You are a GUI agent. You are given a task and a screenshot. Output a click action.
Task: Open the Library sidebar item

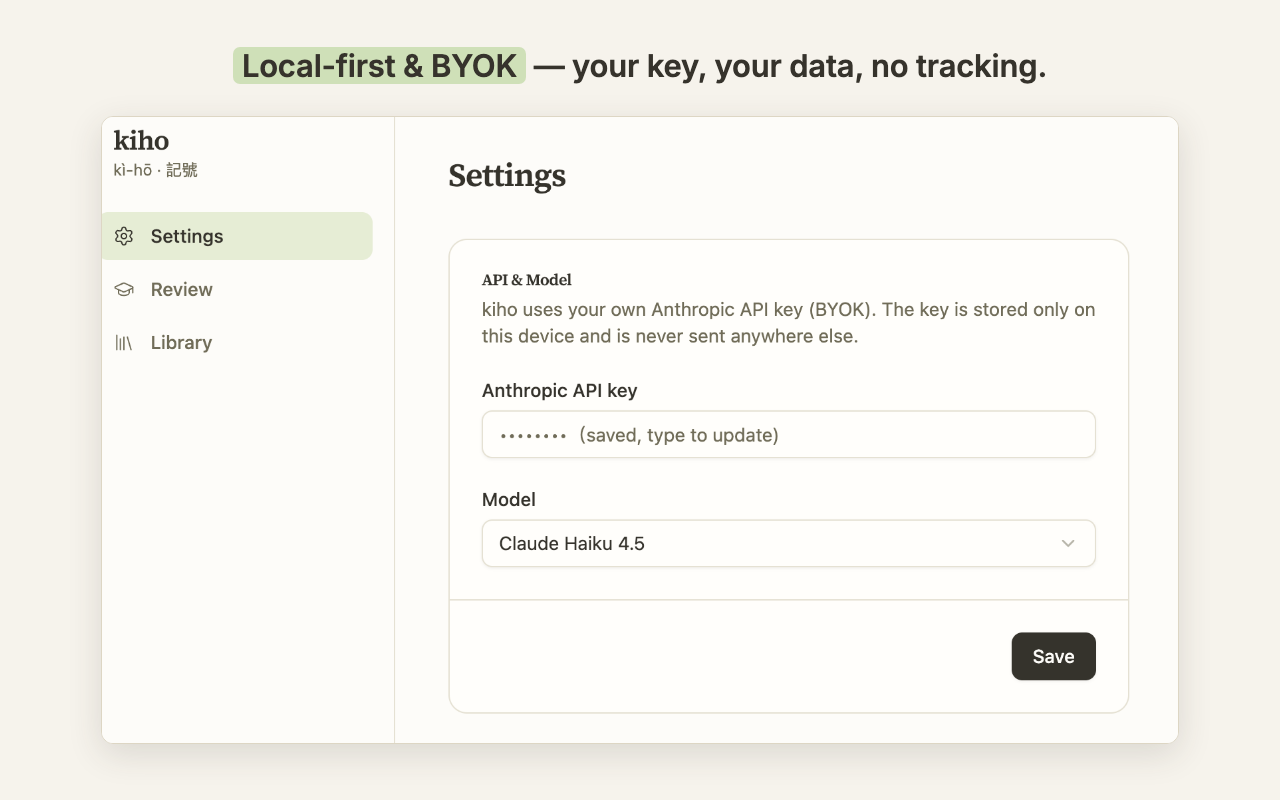tap(237, 342)
